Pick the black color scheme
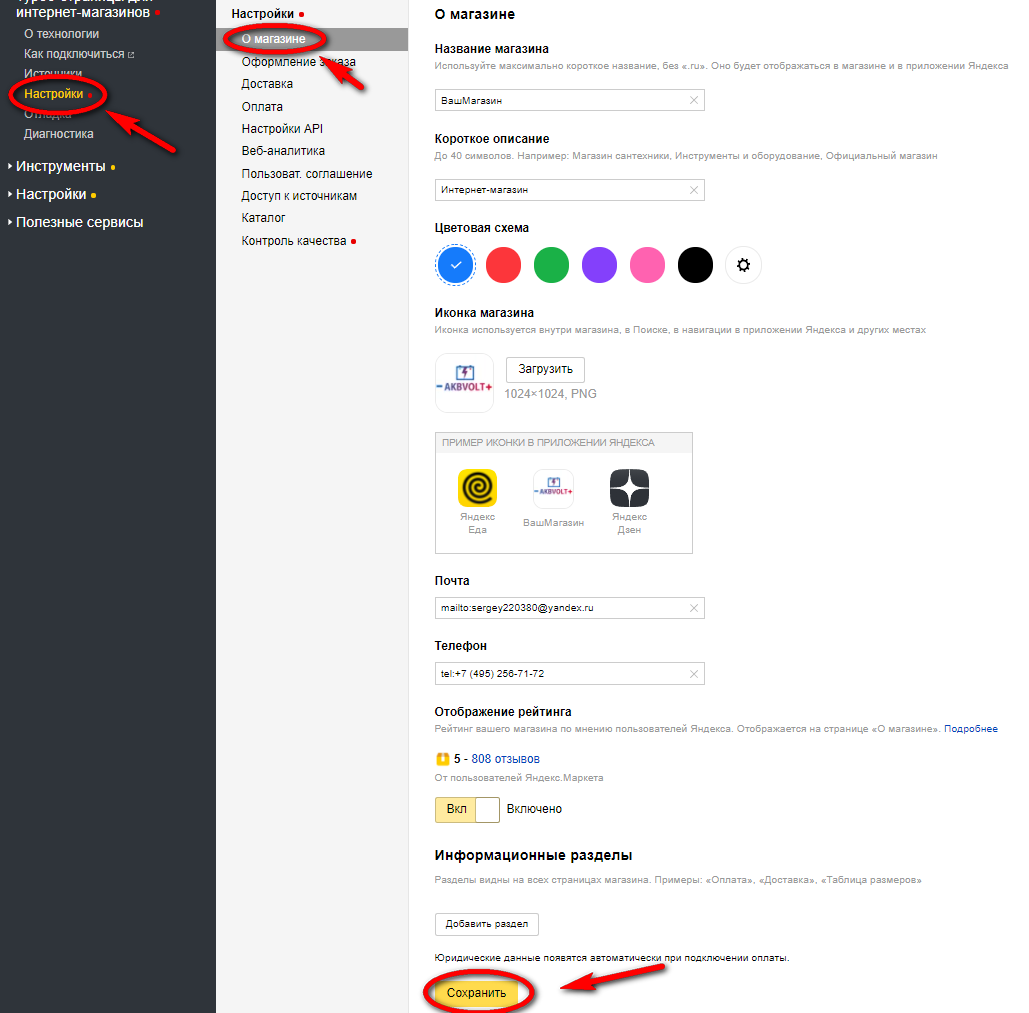The height and width of the screenshot is (1013, 1029). click(695, 265)
